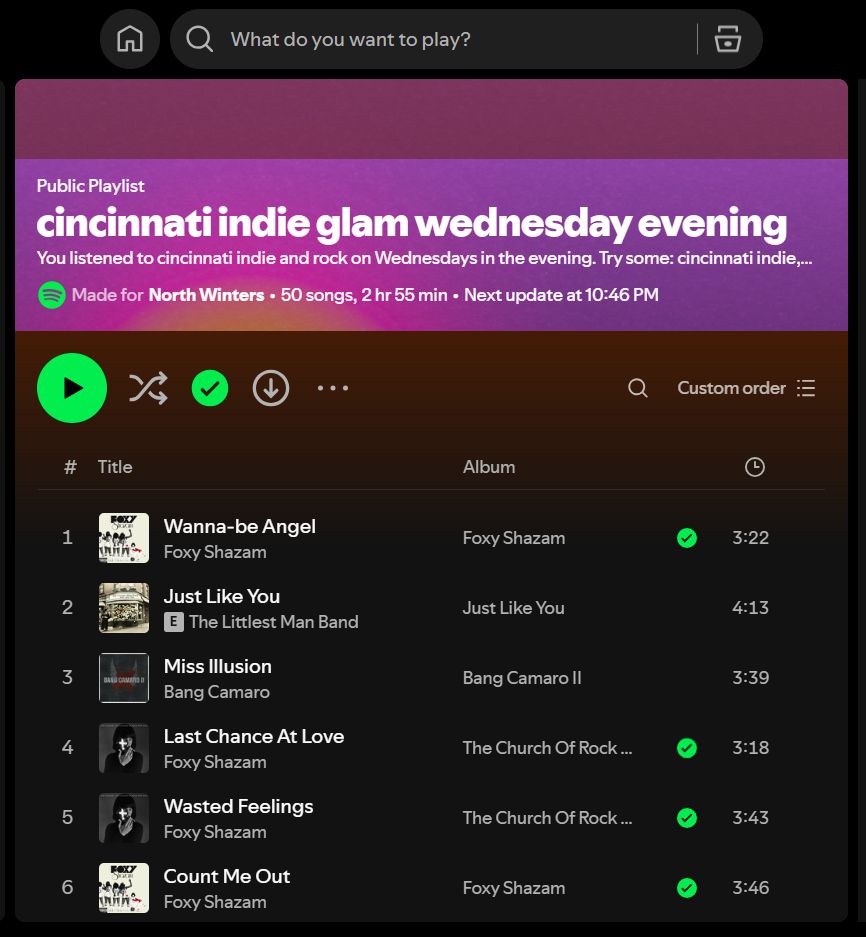
Task: Select the Wanna-be Angel track title
Action: click(240, 526)
